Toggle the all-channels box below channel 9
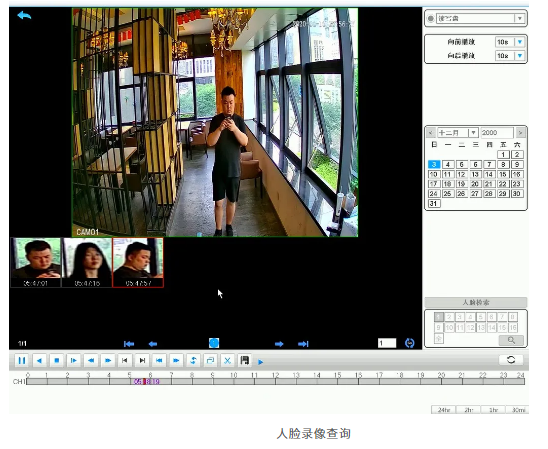The image size is (548, 449). point(439,338)
